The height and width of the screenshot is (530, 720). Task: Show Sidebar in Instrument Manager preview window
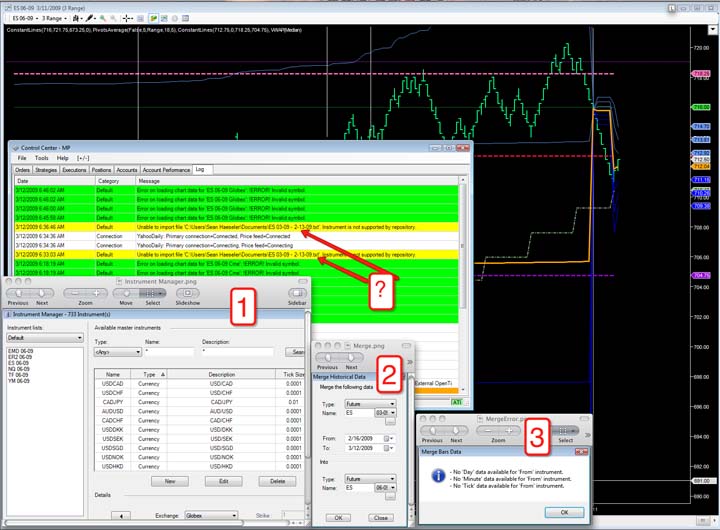(297, 293)
